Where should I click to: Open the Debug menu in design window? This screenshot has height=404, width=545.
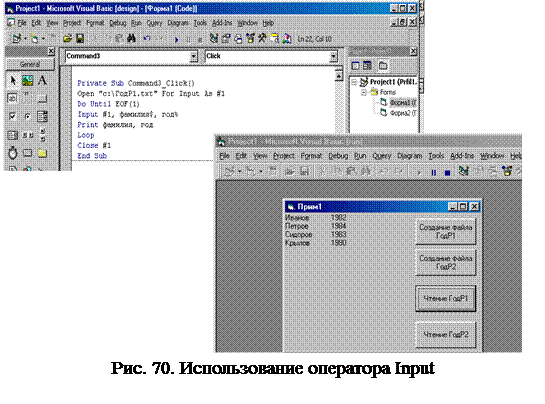[117, 23]
